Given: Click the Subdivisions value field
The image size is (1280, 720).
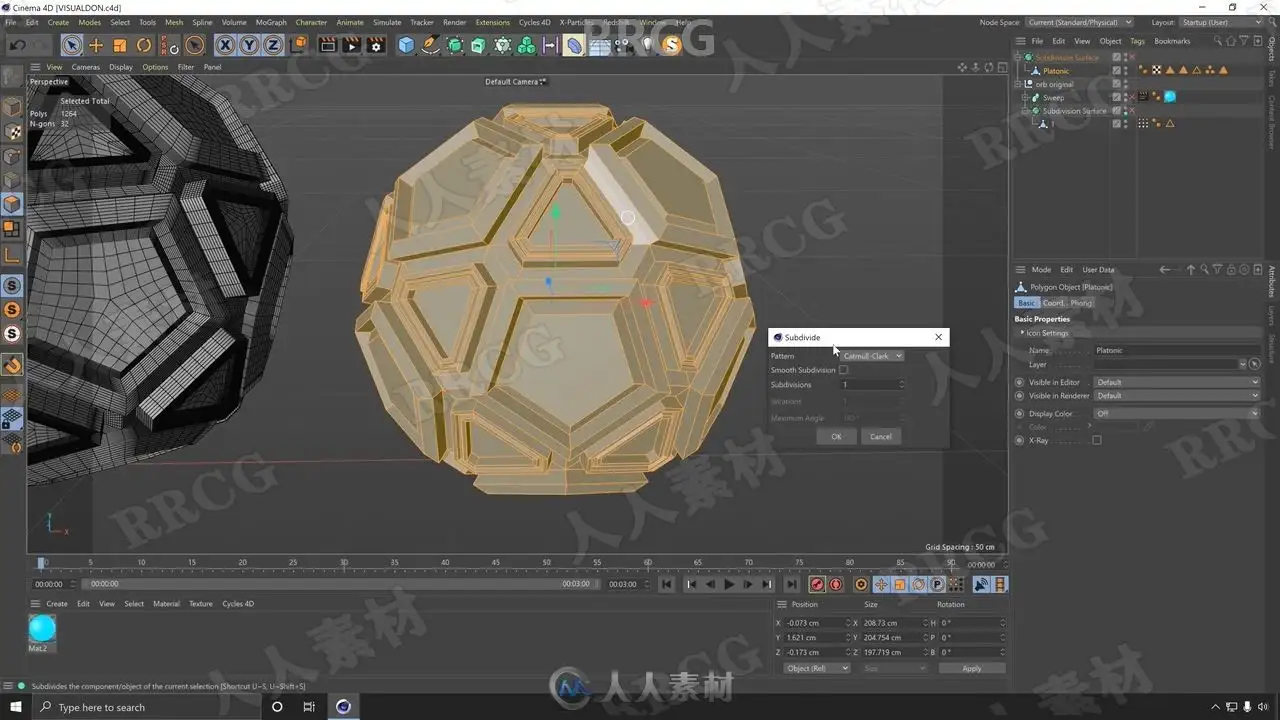Looking at the screenshot, I should point(872,385).
